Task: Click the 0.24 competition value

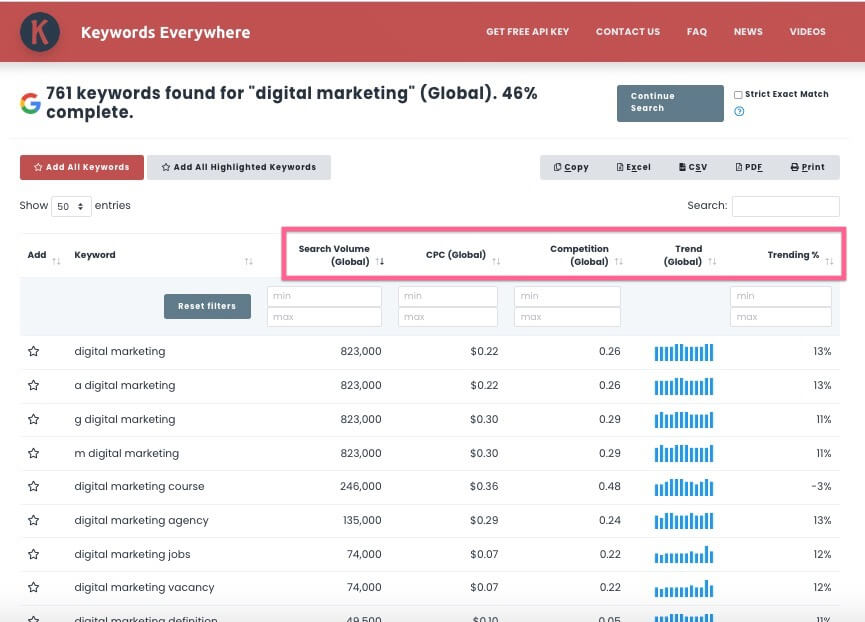Action: [x=610, y=521]
